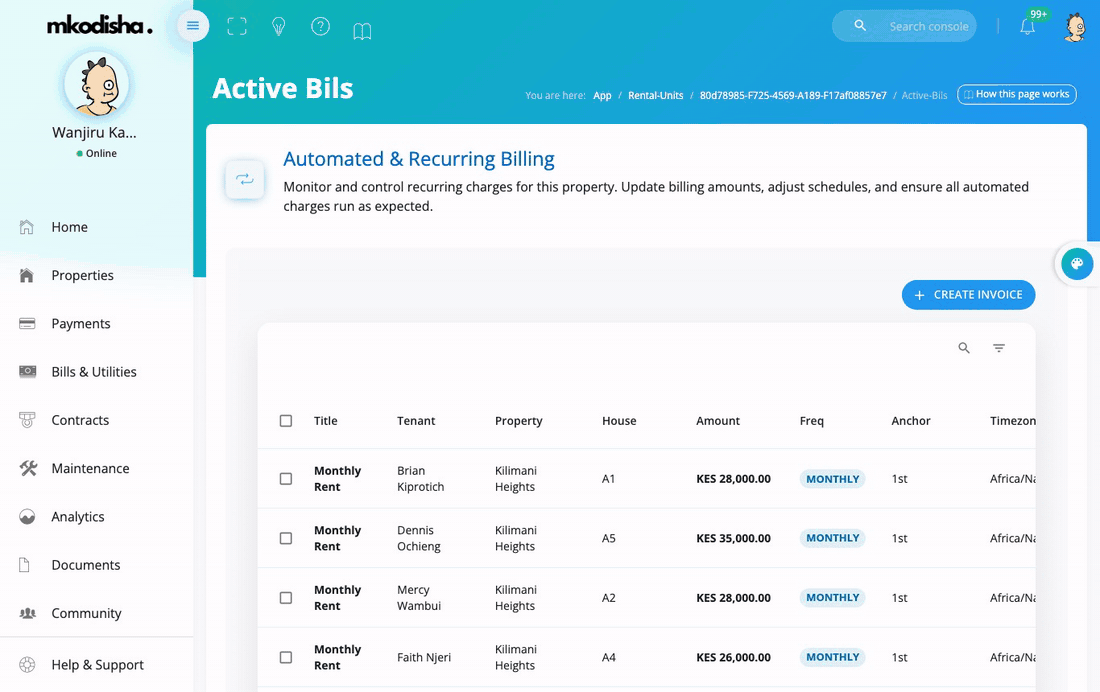
Task: Click the theme palette icon
Action: tap(1077, 264)
